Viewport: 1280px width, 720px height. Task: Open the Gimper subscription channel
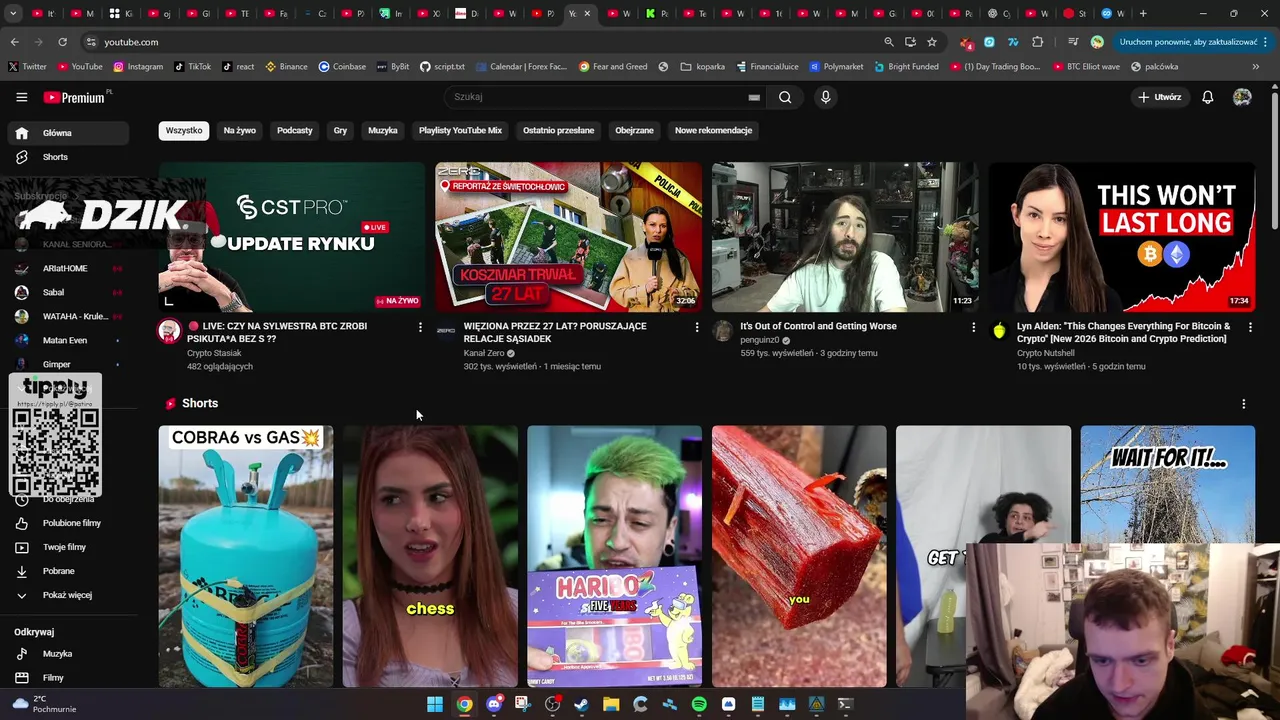[68, 364]
